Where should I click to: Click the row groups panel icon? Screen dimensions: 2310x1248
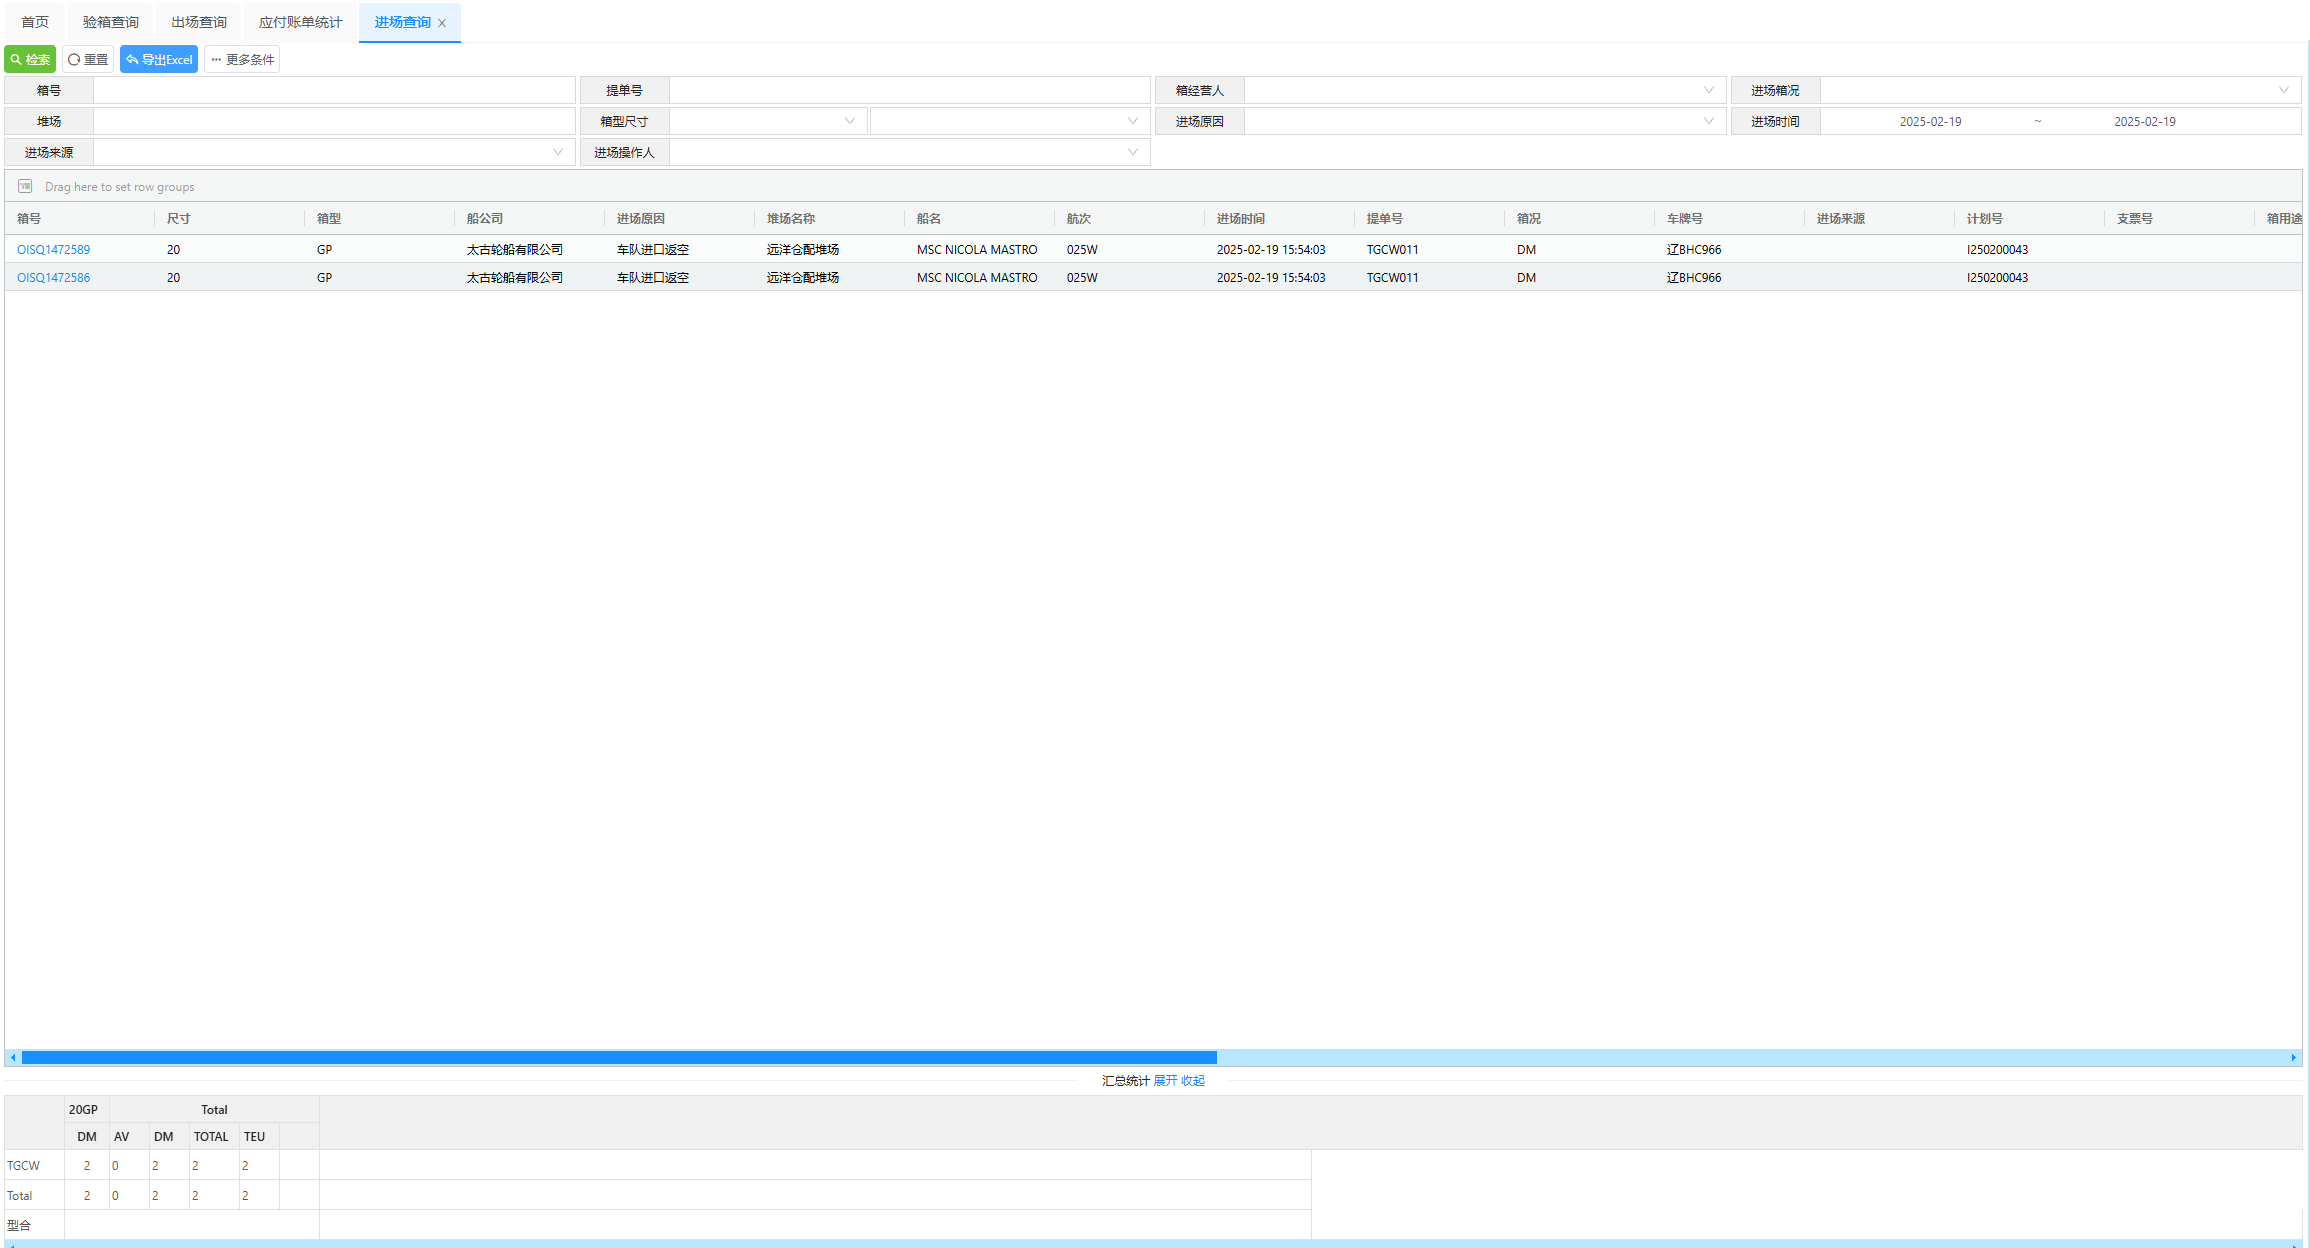pyautogui.click(x=25, y=187)
